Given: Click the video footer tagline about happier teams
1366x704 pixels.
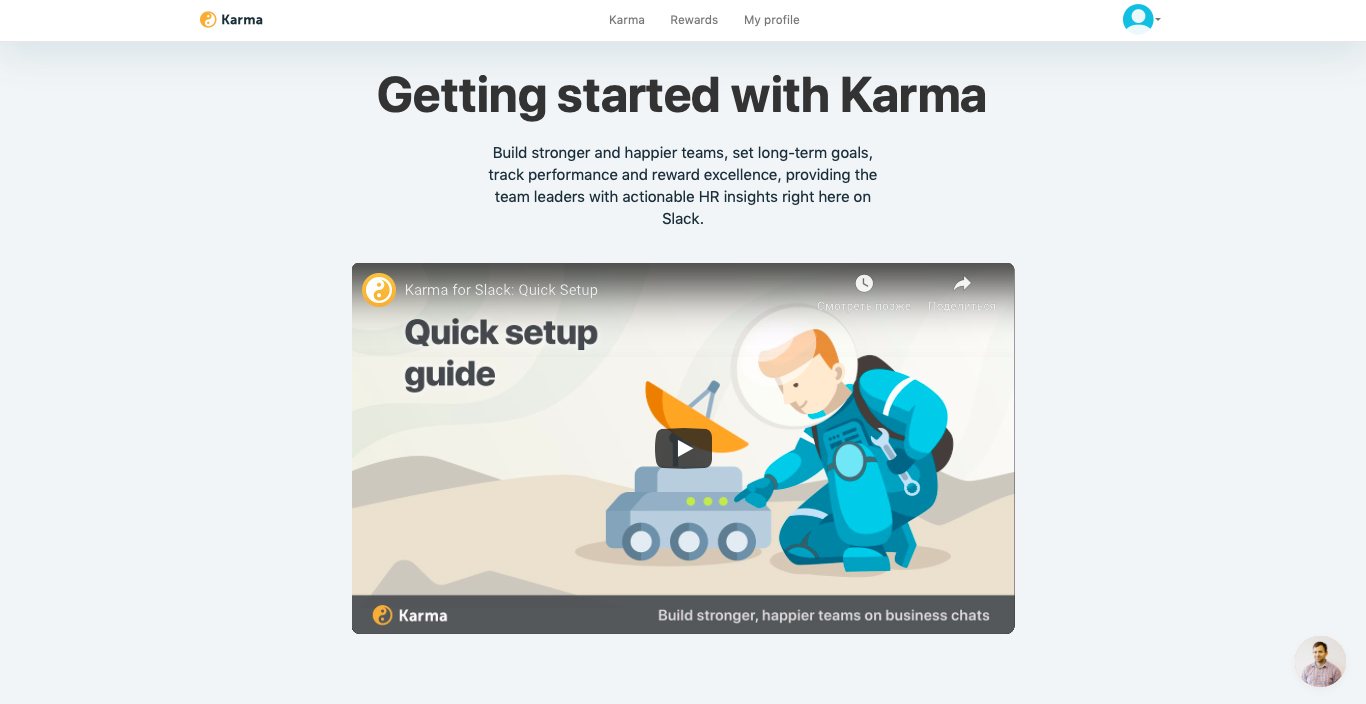Looking at the screenshot, I should [x=824, y=615].
